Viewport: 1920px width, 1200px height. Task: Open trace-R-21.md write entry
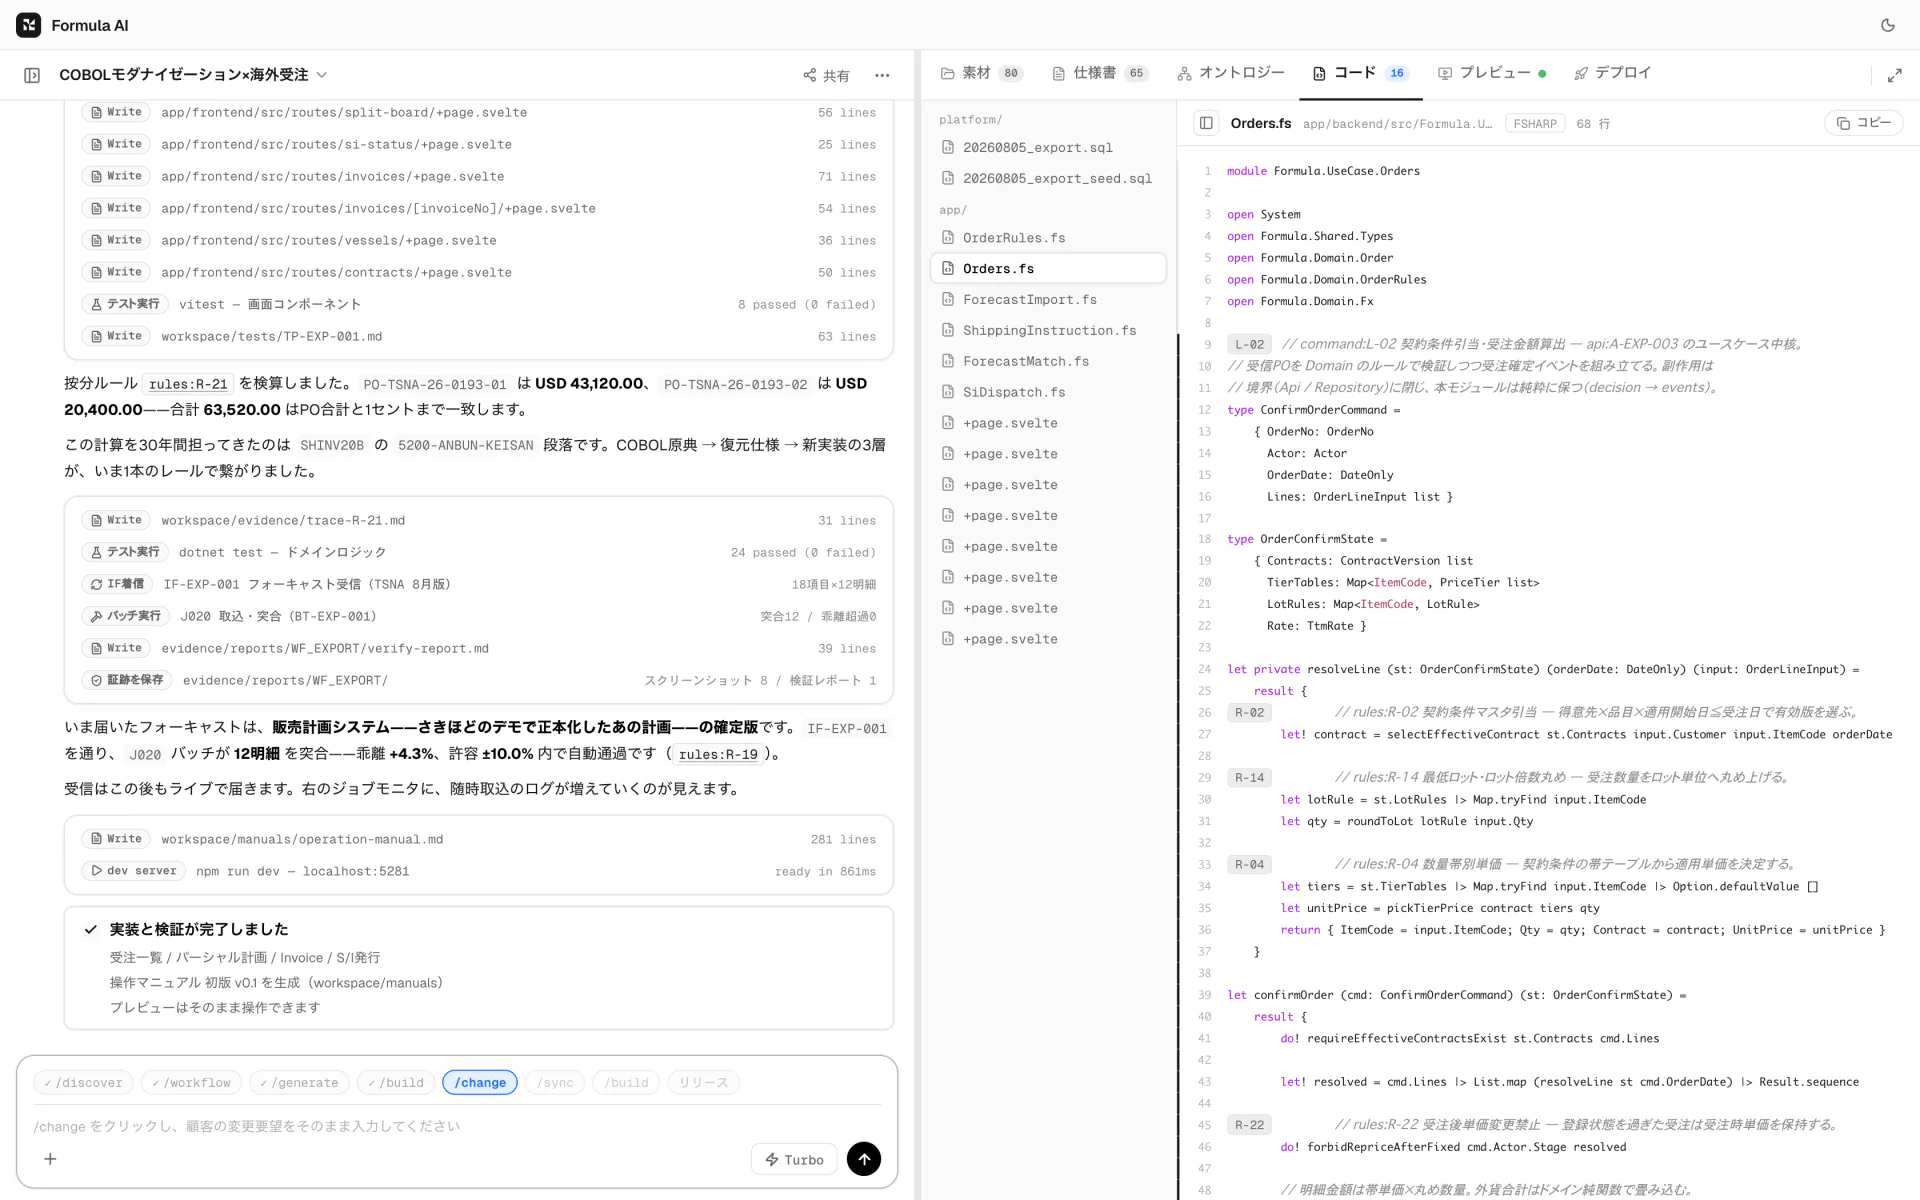[478, 520]
